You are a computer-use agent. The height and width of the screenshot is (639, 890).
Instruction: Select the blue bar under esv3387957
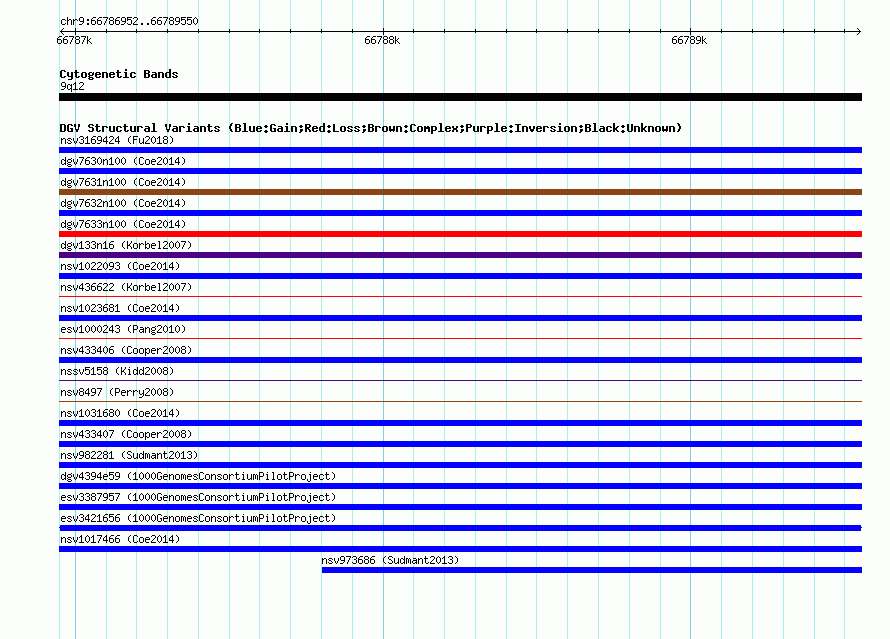[460, 507]
